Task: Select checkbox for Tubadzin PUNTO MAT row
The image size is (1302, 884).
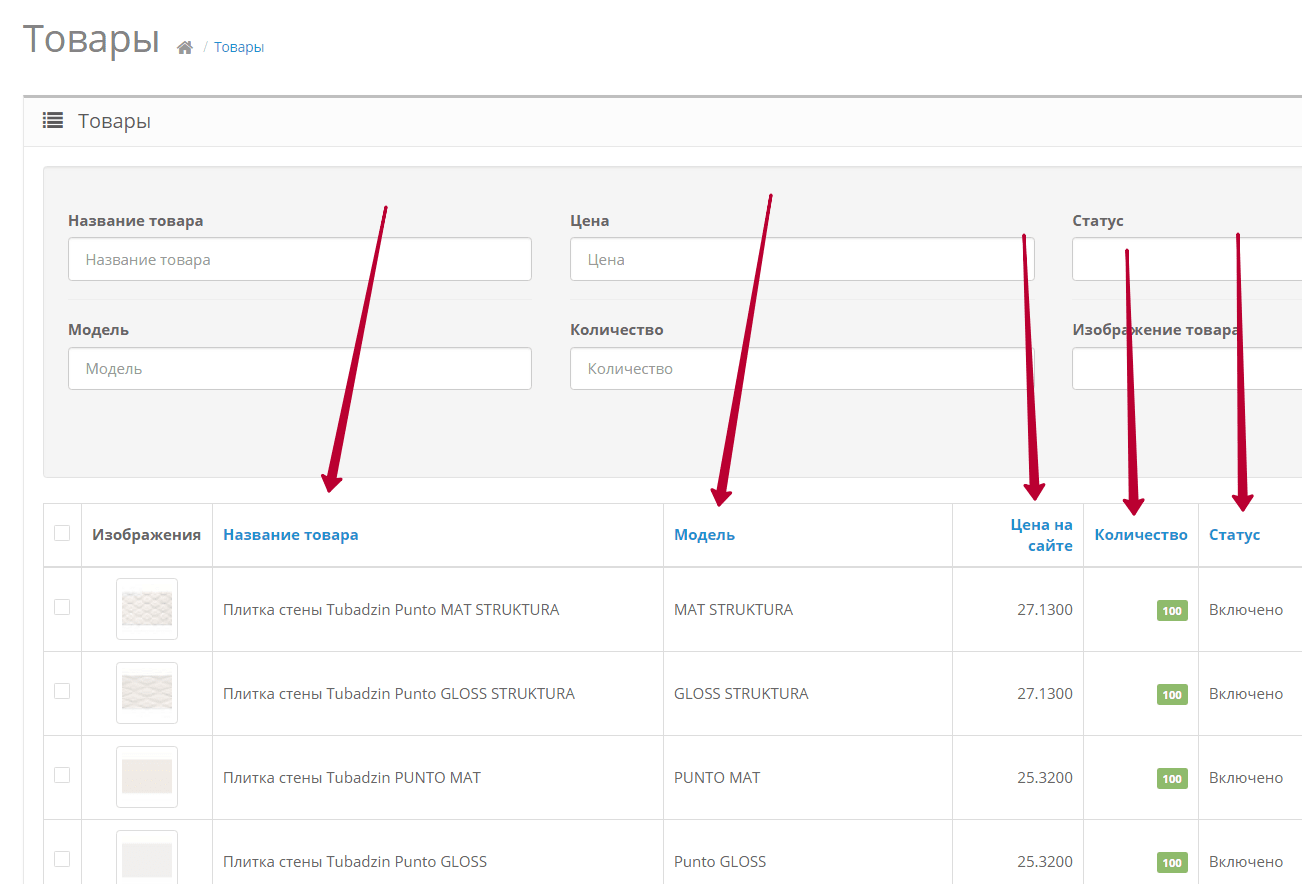Action: point(62,775)
